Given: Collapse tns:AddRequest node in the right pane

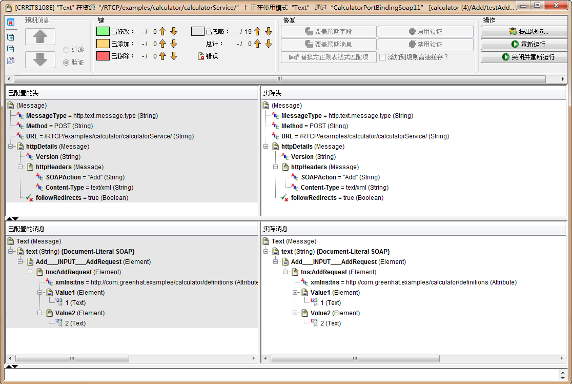Looking at the screenshot, I should pyautogui.click(x=286, y=272).
